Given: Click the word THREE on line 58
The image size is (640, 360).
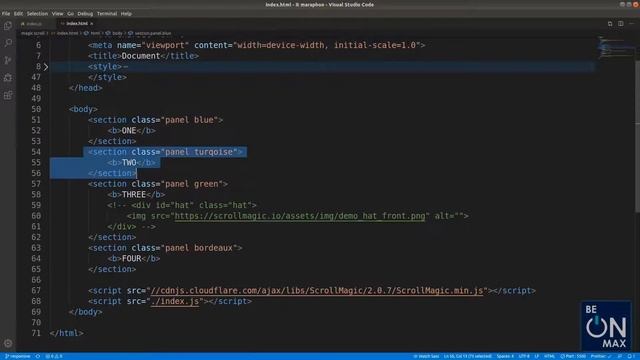Looking at the screenshot, I should pos(133,195).
